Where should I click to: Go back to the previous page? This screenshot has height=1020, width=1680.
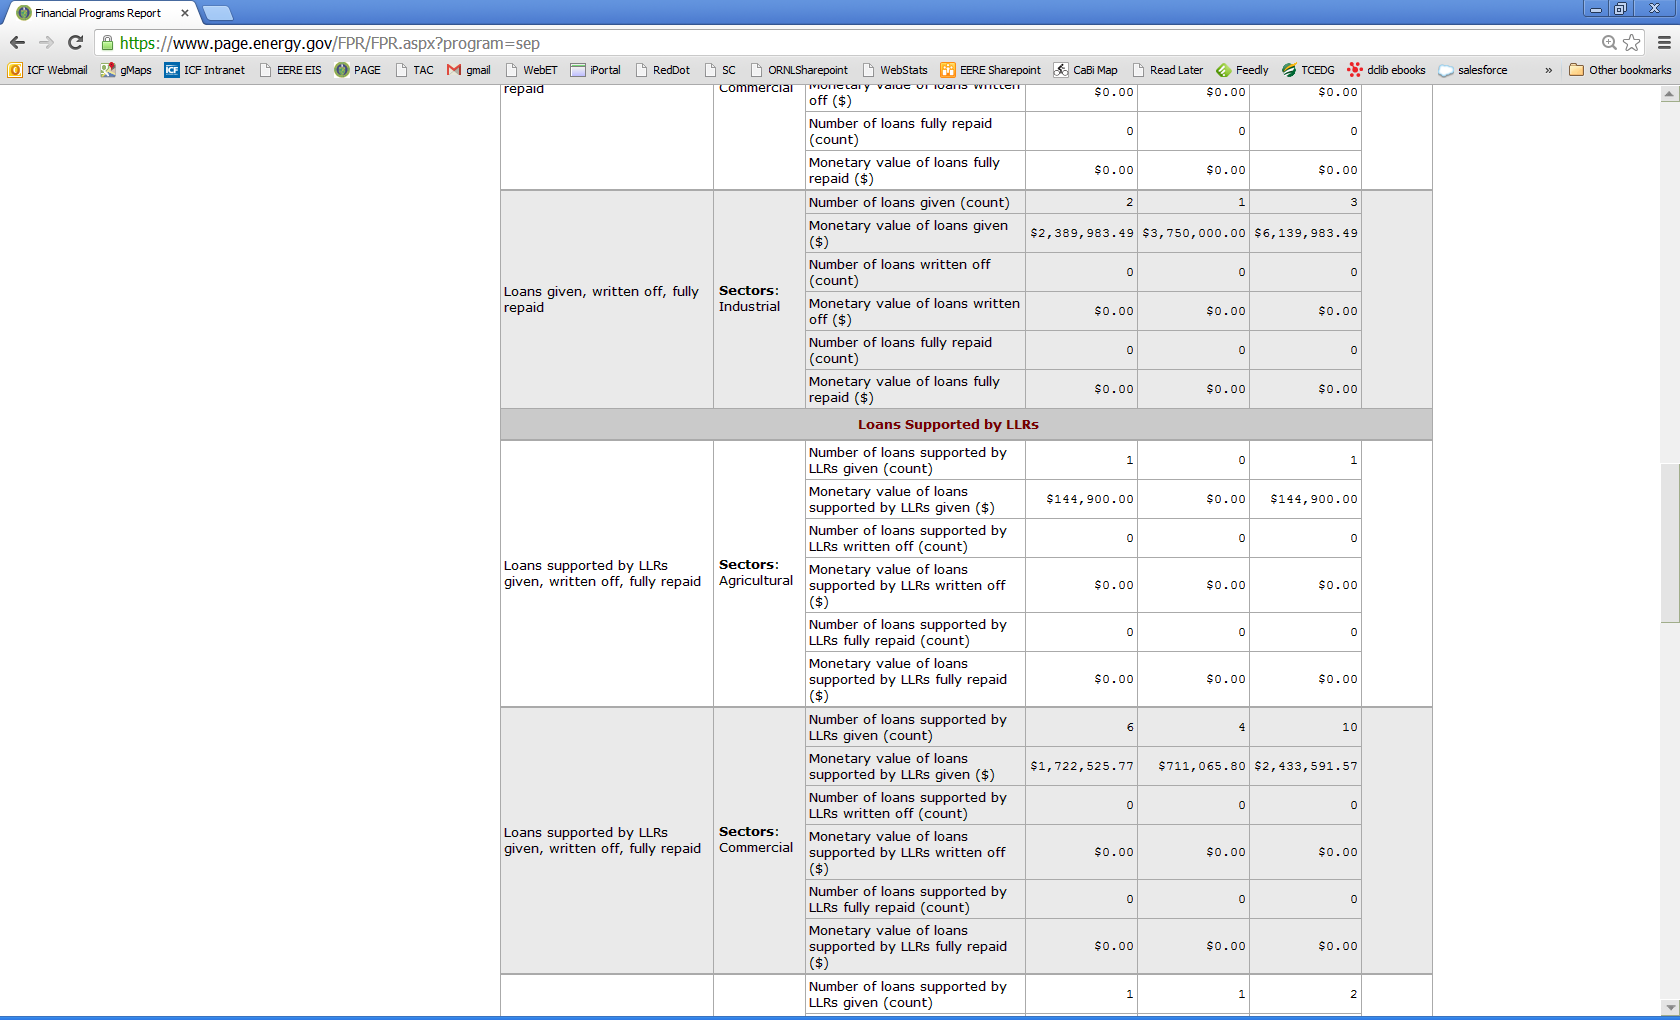(17, 43)
